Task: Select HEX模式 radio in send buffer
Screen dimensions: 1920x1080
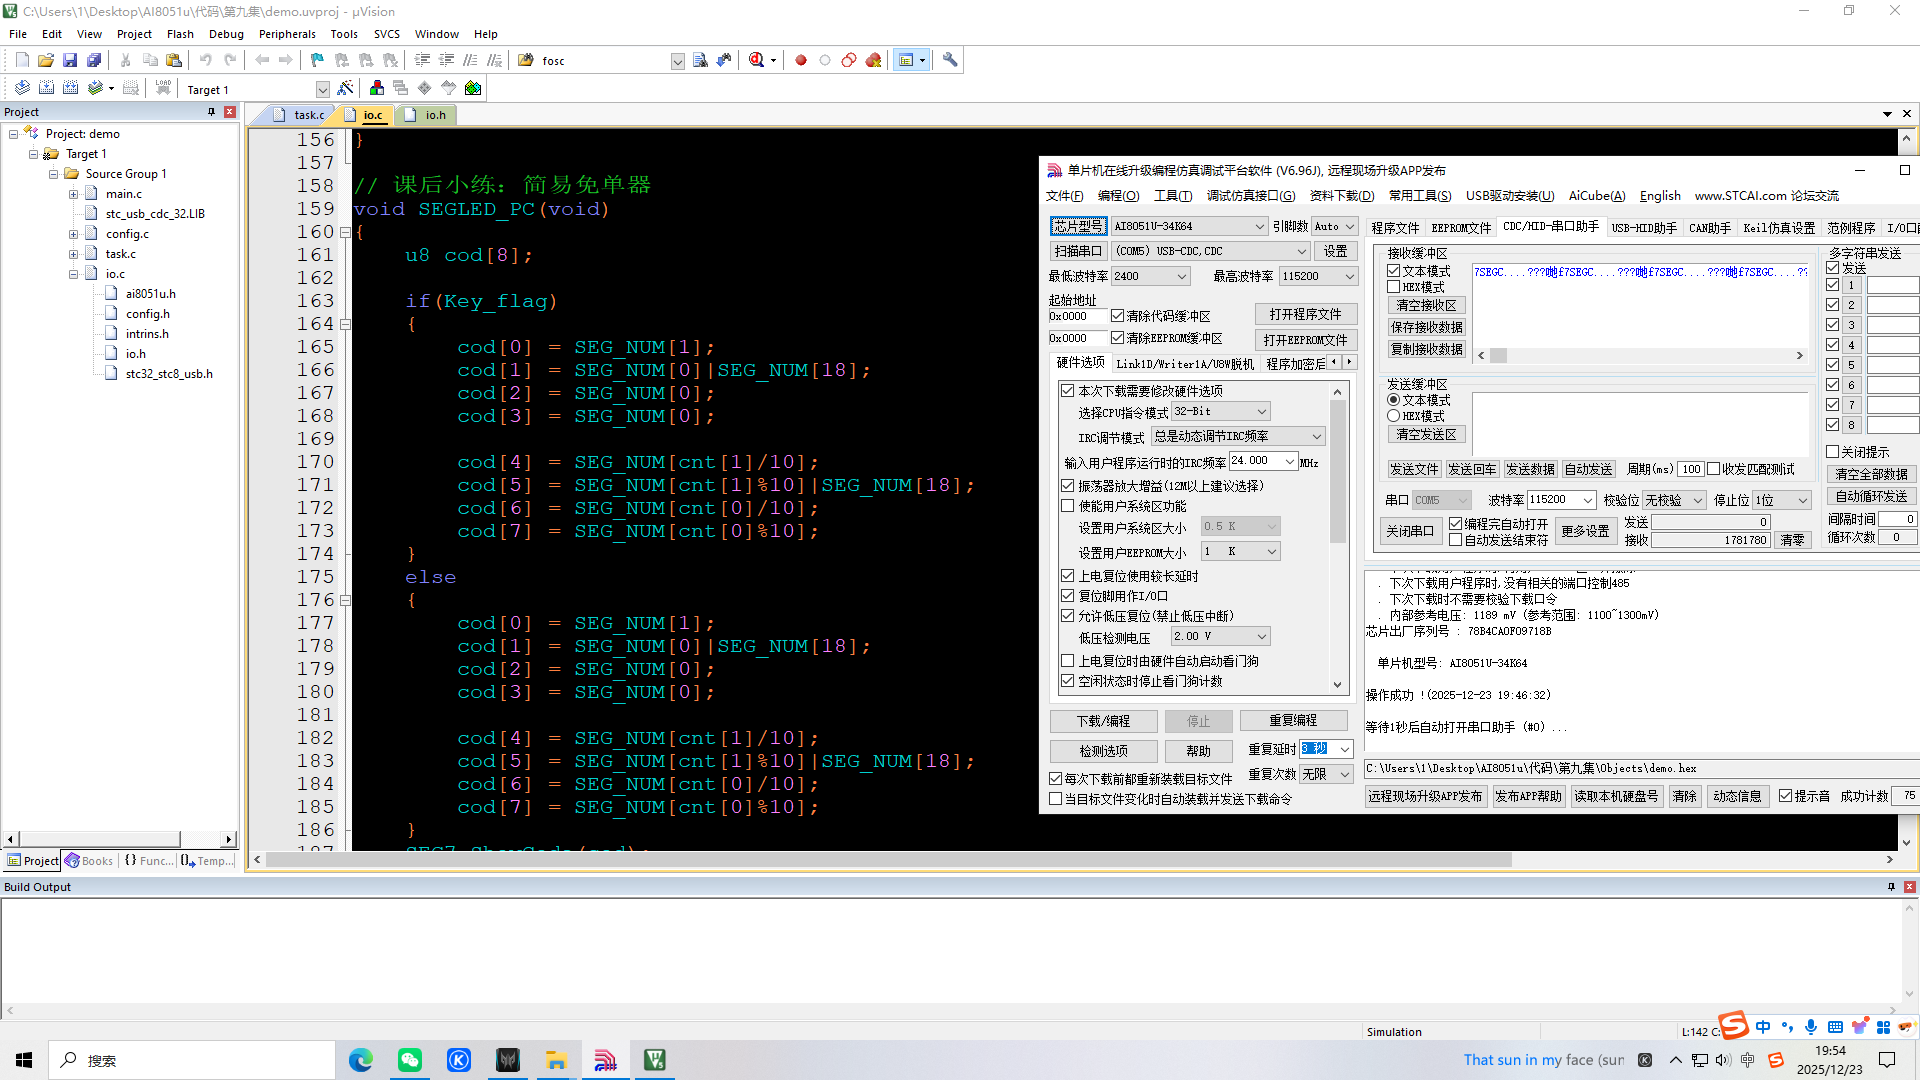Action: pyautogui.click(x=1394, y=416)
